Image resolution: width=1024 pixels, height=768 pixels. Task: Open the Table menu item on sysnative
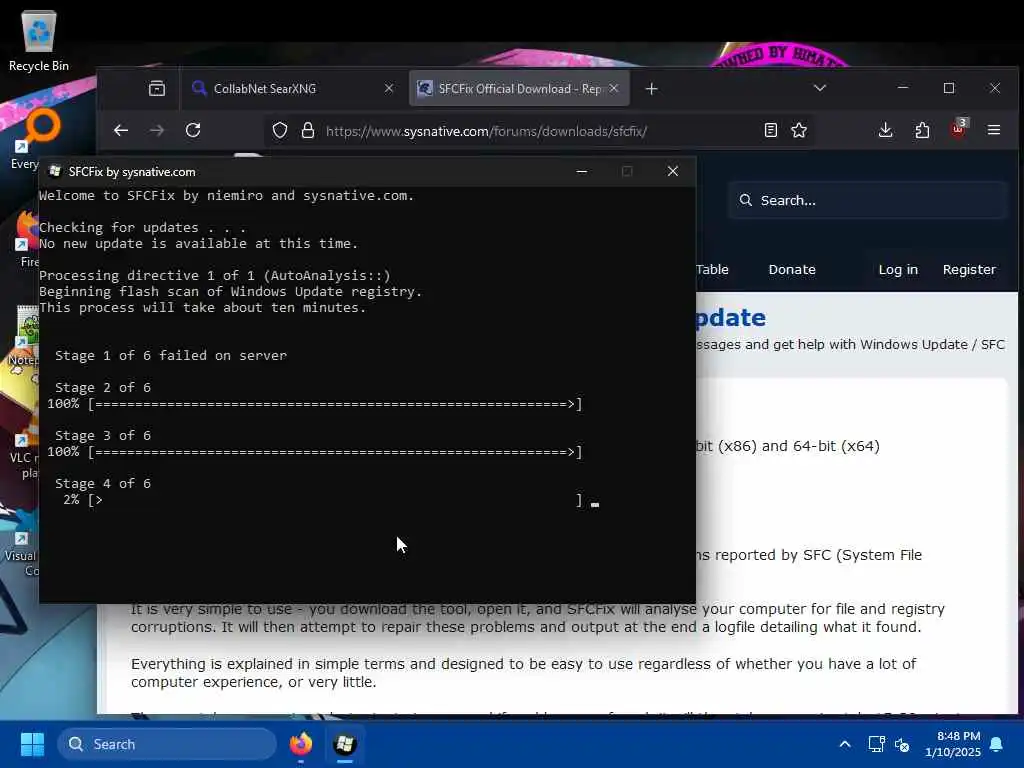(x=712, y=270)
